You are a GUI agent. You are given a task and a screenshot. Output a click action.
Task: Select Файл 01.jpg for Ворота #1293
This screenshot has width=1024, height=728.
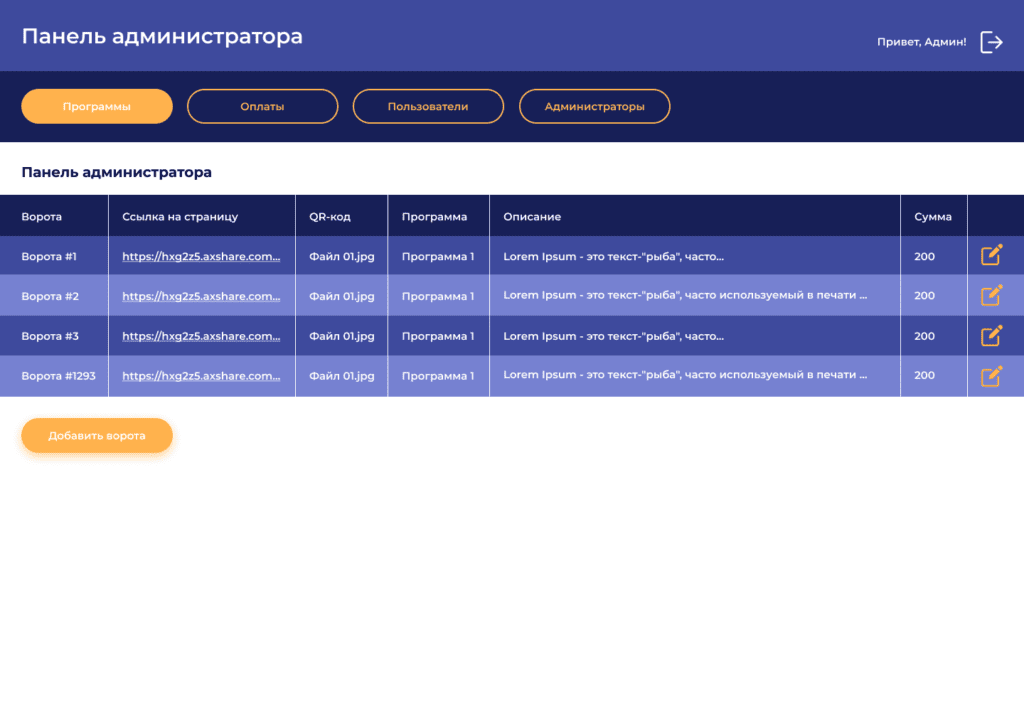pyautogui.click(x=342, y=376)
